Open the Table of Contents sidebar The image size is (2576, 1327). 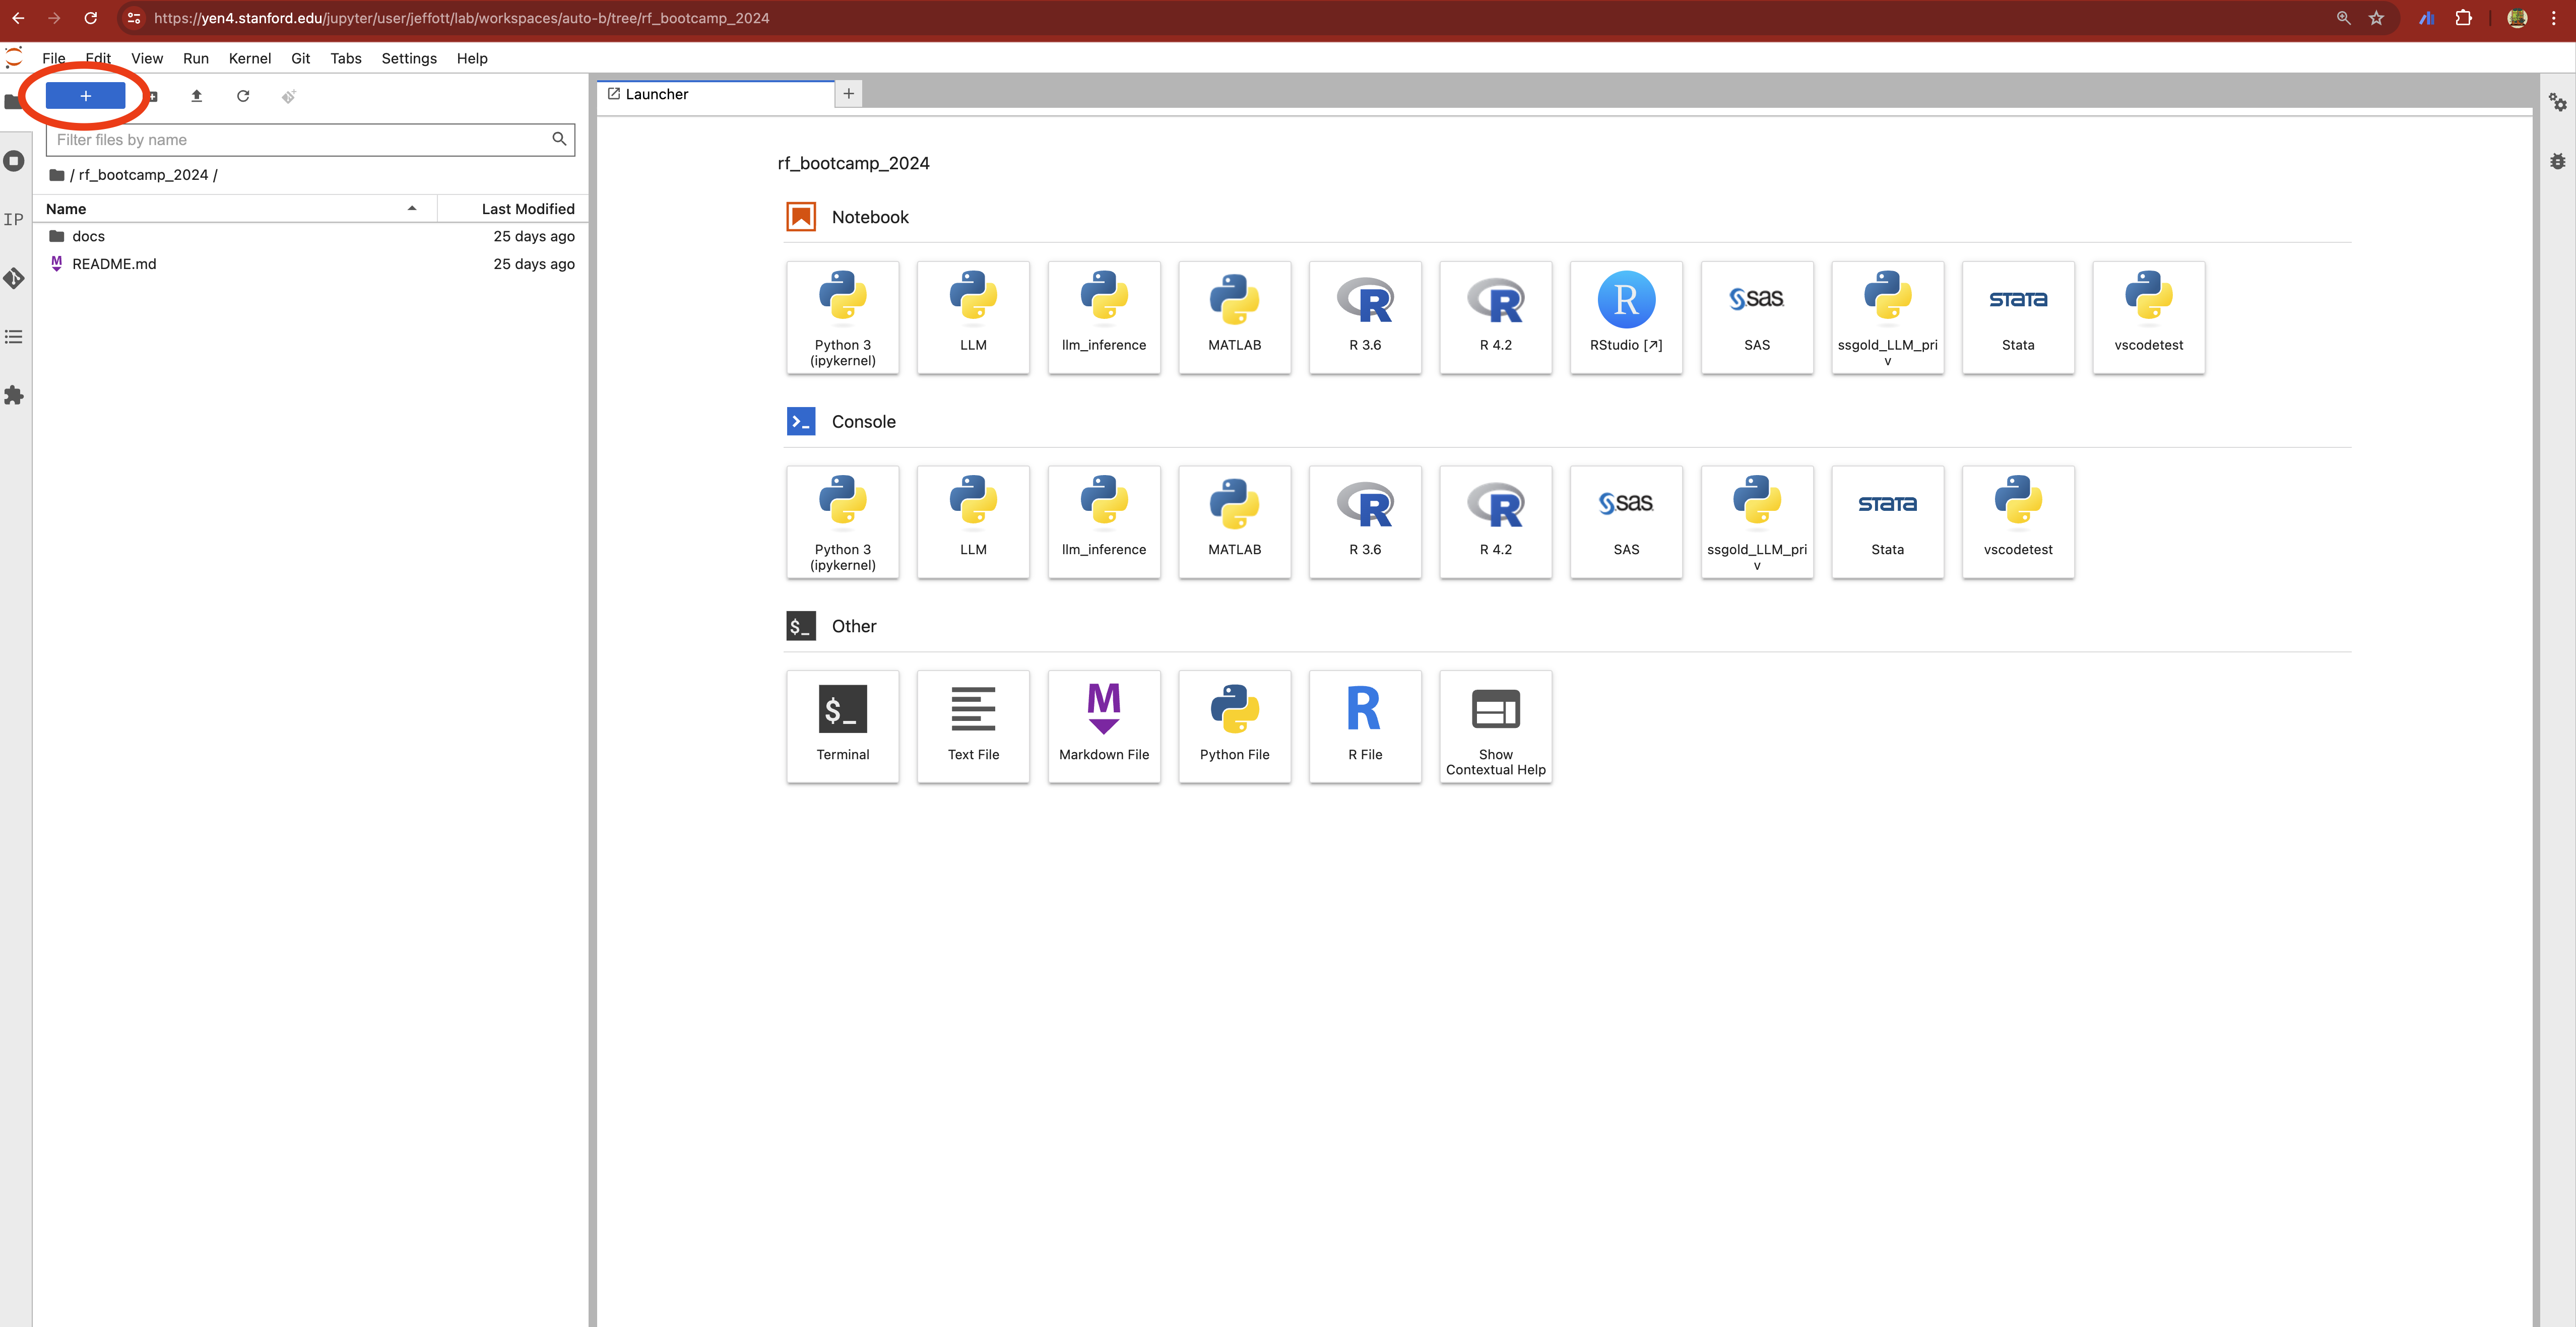pyautogui.click(x=14, y=337)
